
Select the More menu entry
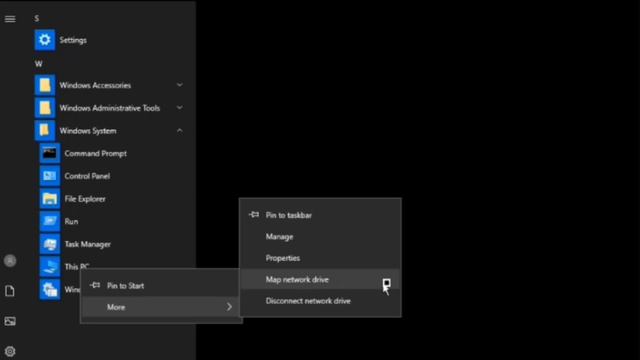click(160, 307)
